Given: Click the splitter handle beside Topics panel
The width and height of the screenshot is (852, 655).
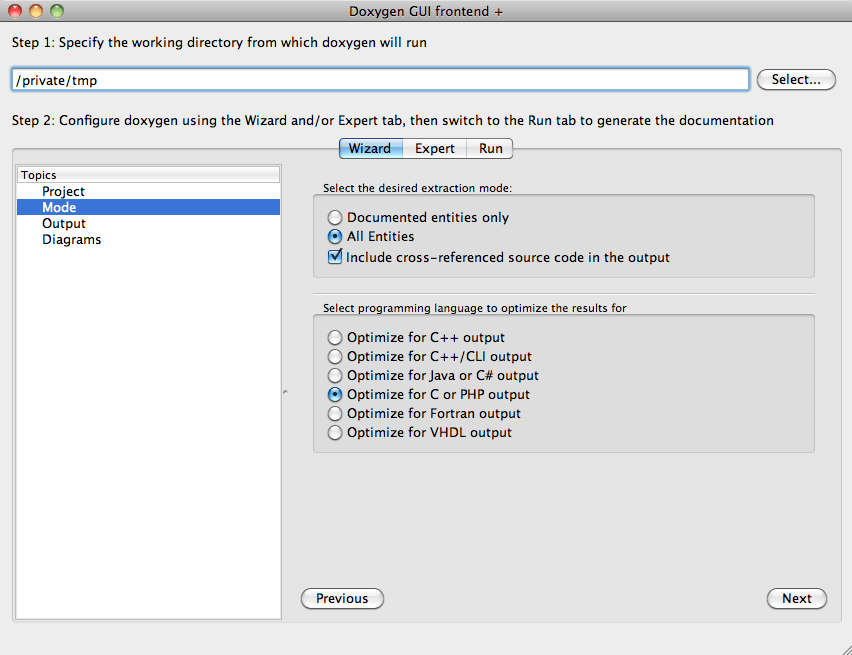Looking at the screenshot, I should coord(286,392).
